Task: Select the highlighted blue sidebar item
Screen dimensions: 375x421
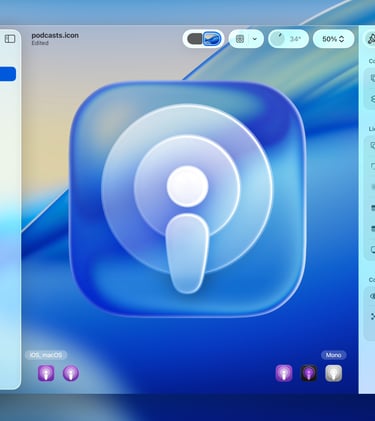Action: (x=8, y=74)
